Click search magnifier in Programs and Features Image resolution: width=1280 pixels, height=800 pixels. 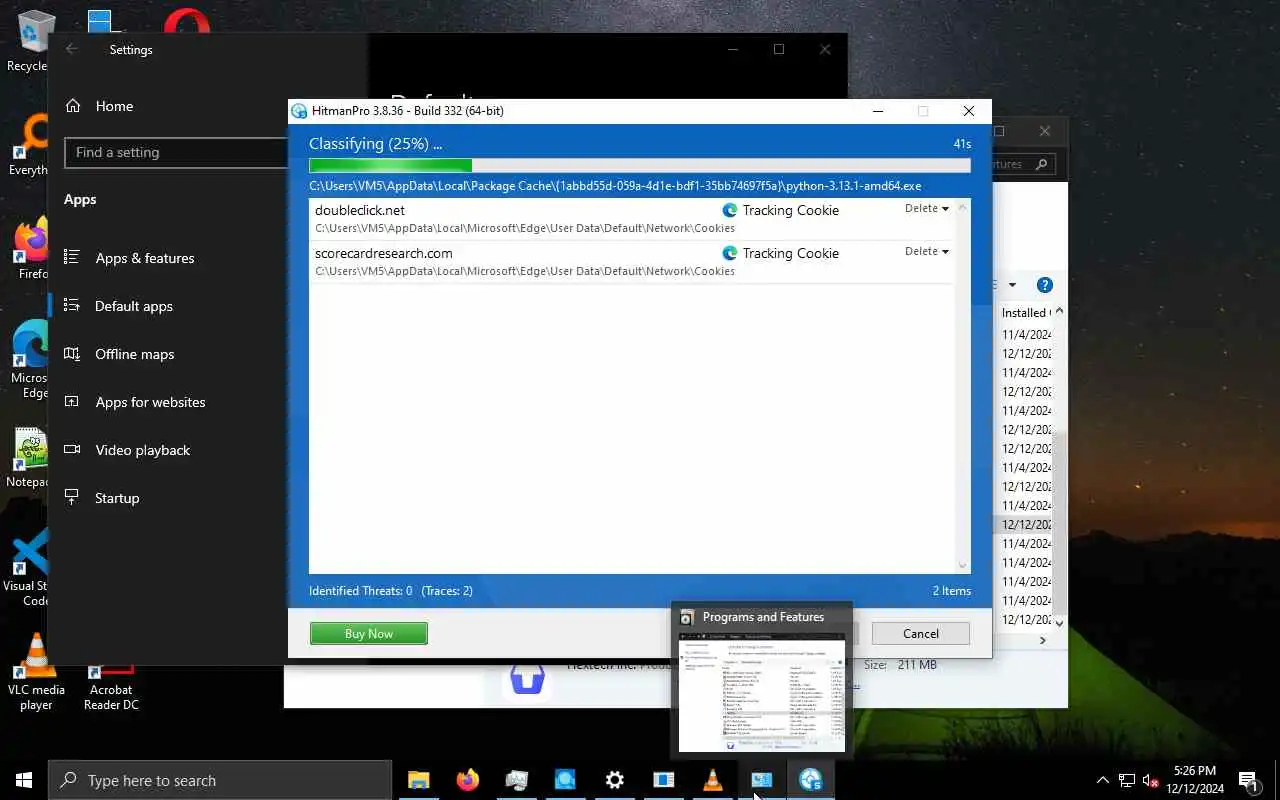(x=1041, y=164)
